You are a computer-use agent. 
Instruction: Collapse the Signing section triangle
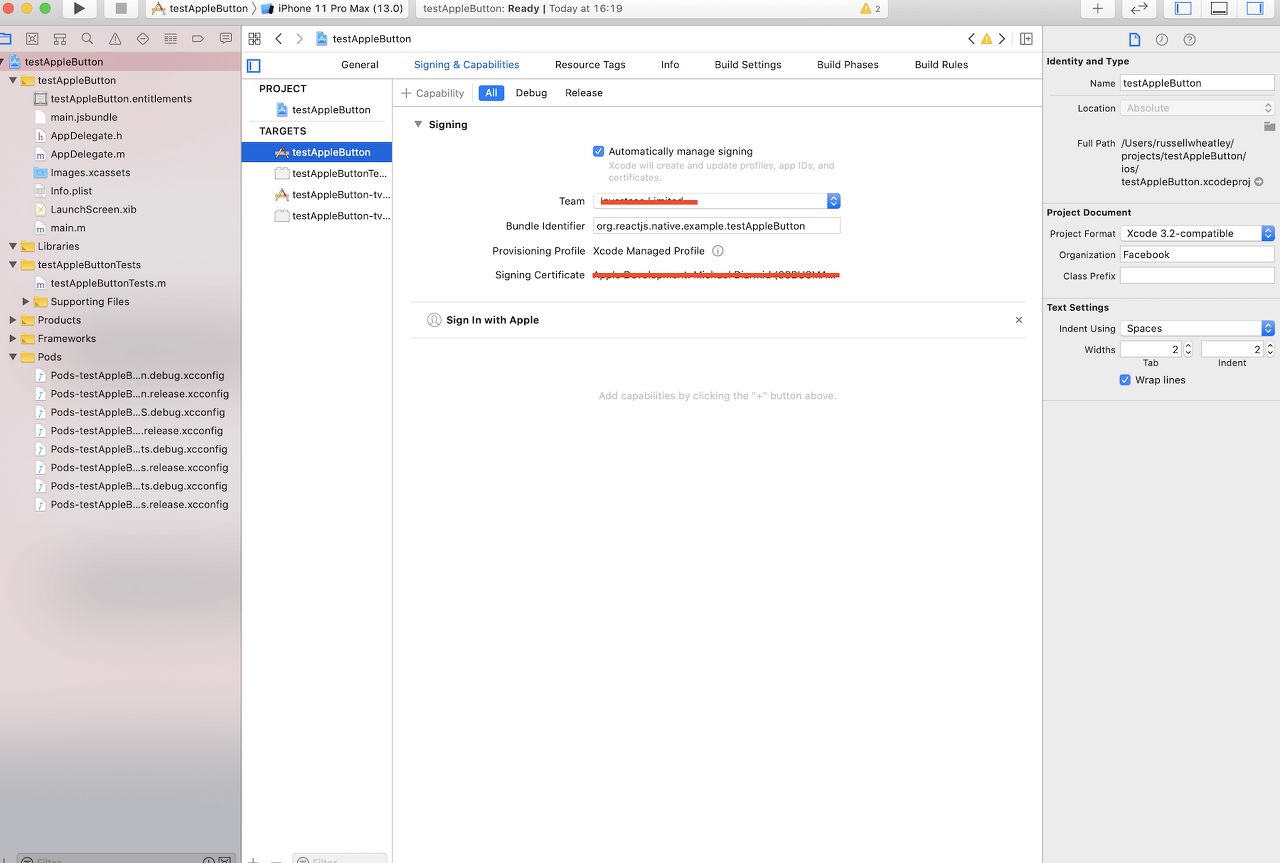point(418,124)
